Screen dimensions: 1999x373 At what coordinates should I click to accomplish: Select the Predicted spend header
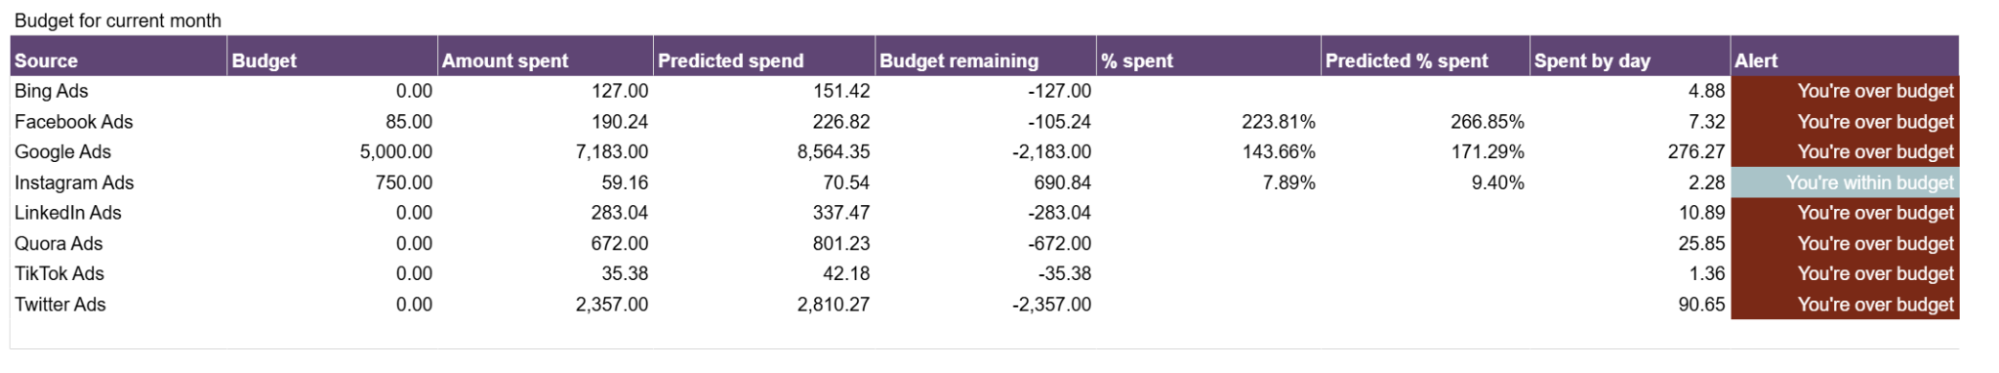coord(764,60)
